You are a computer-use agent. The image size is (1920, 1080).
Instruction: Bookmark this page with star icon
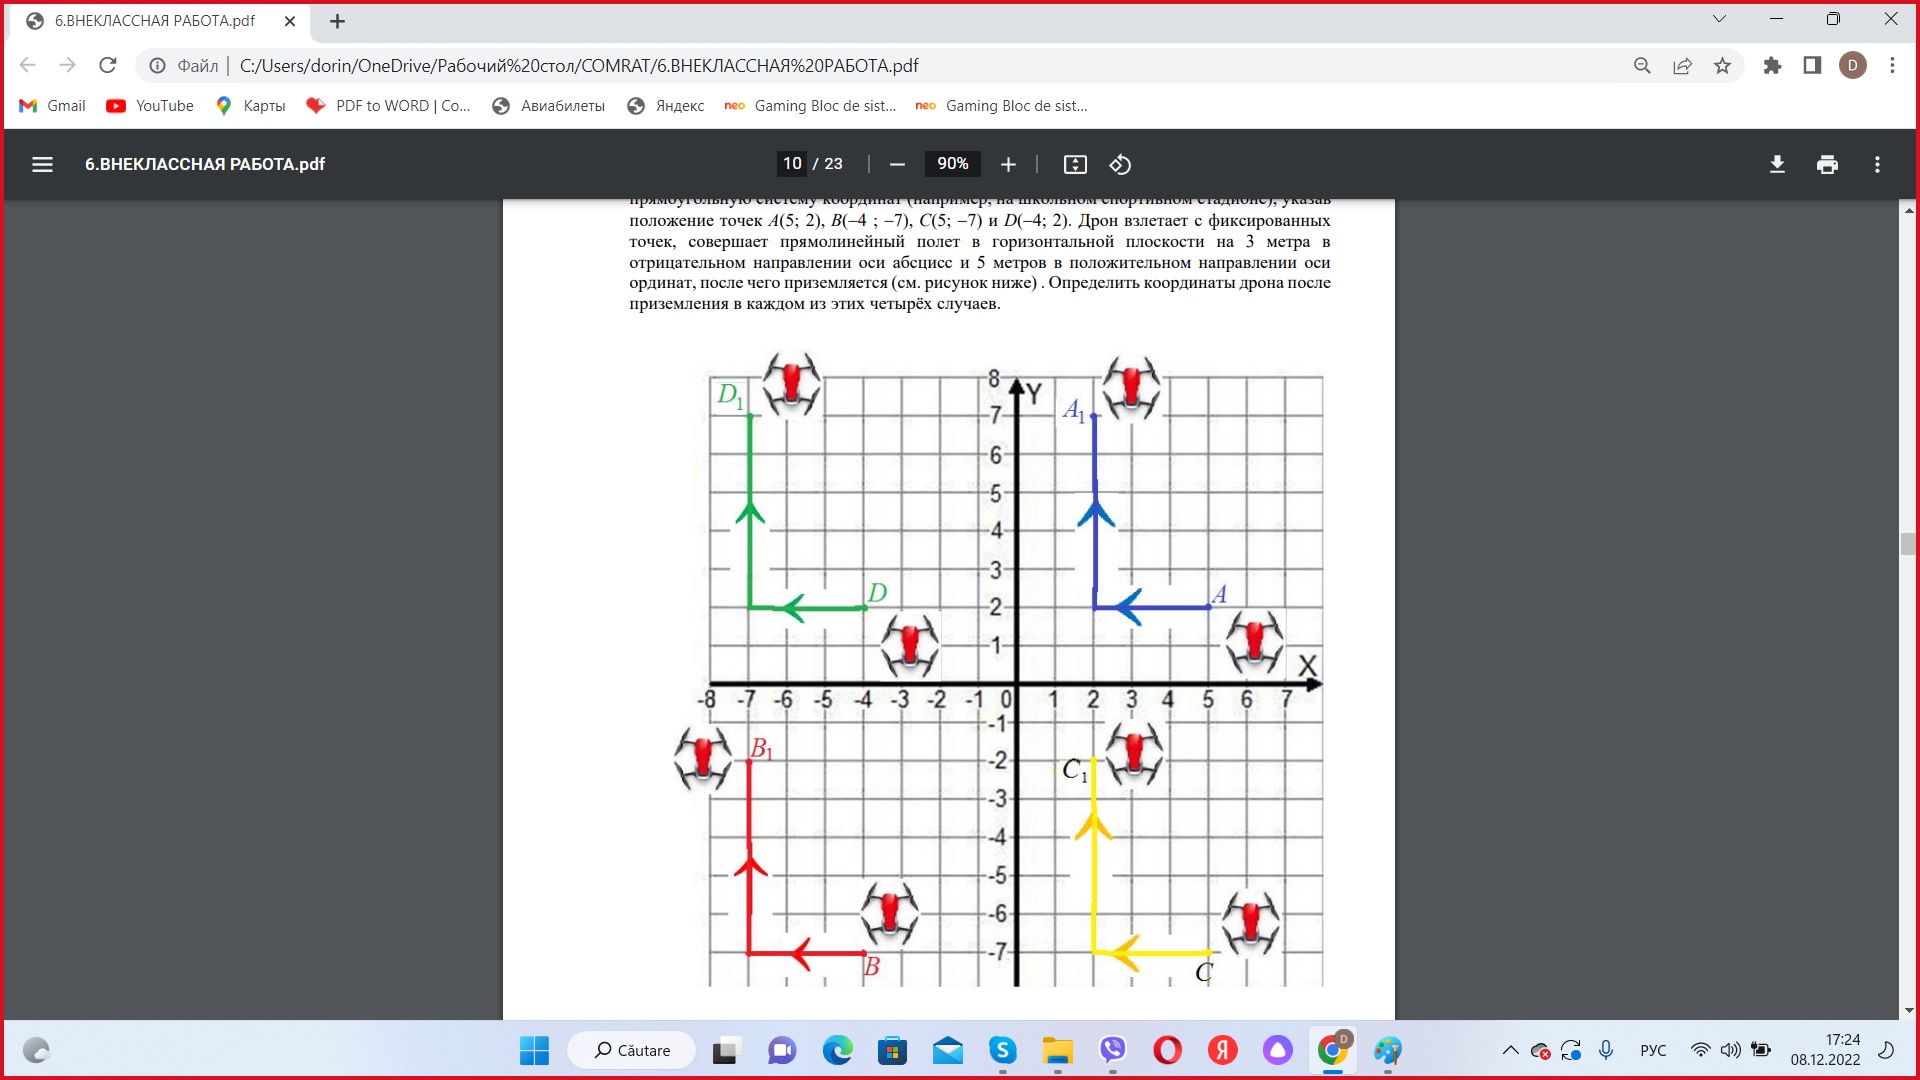1722,66
